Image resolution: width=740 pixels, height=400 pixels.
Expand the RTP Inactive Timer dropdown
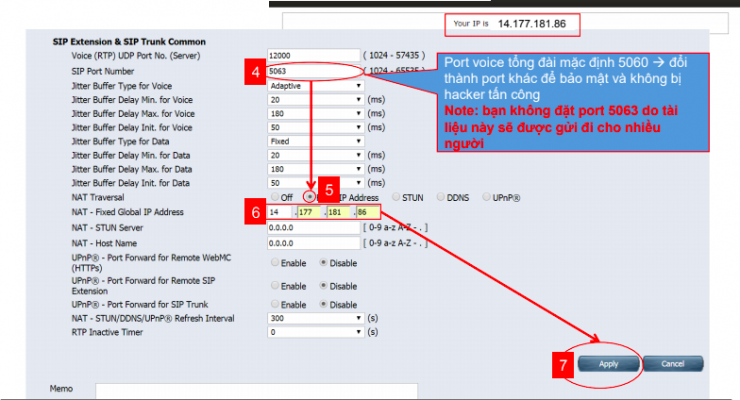(x=315, y=331)
